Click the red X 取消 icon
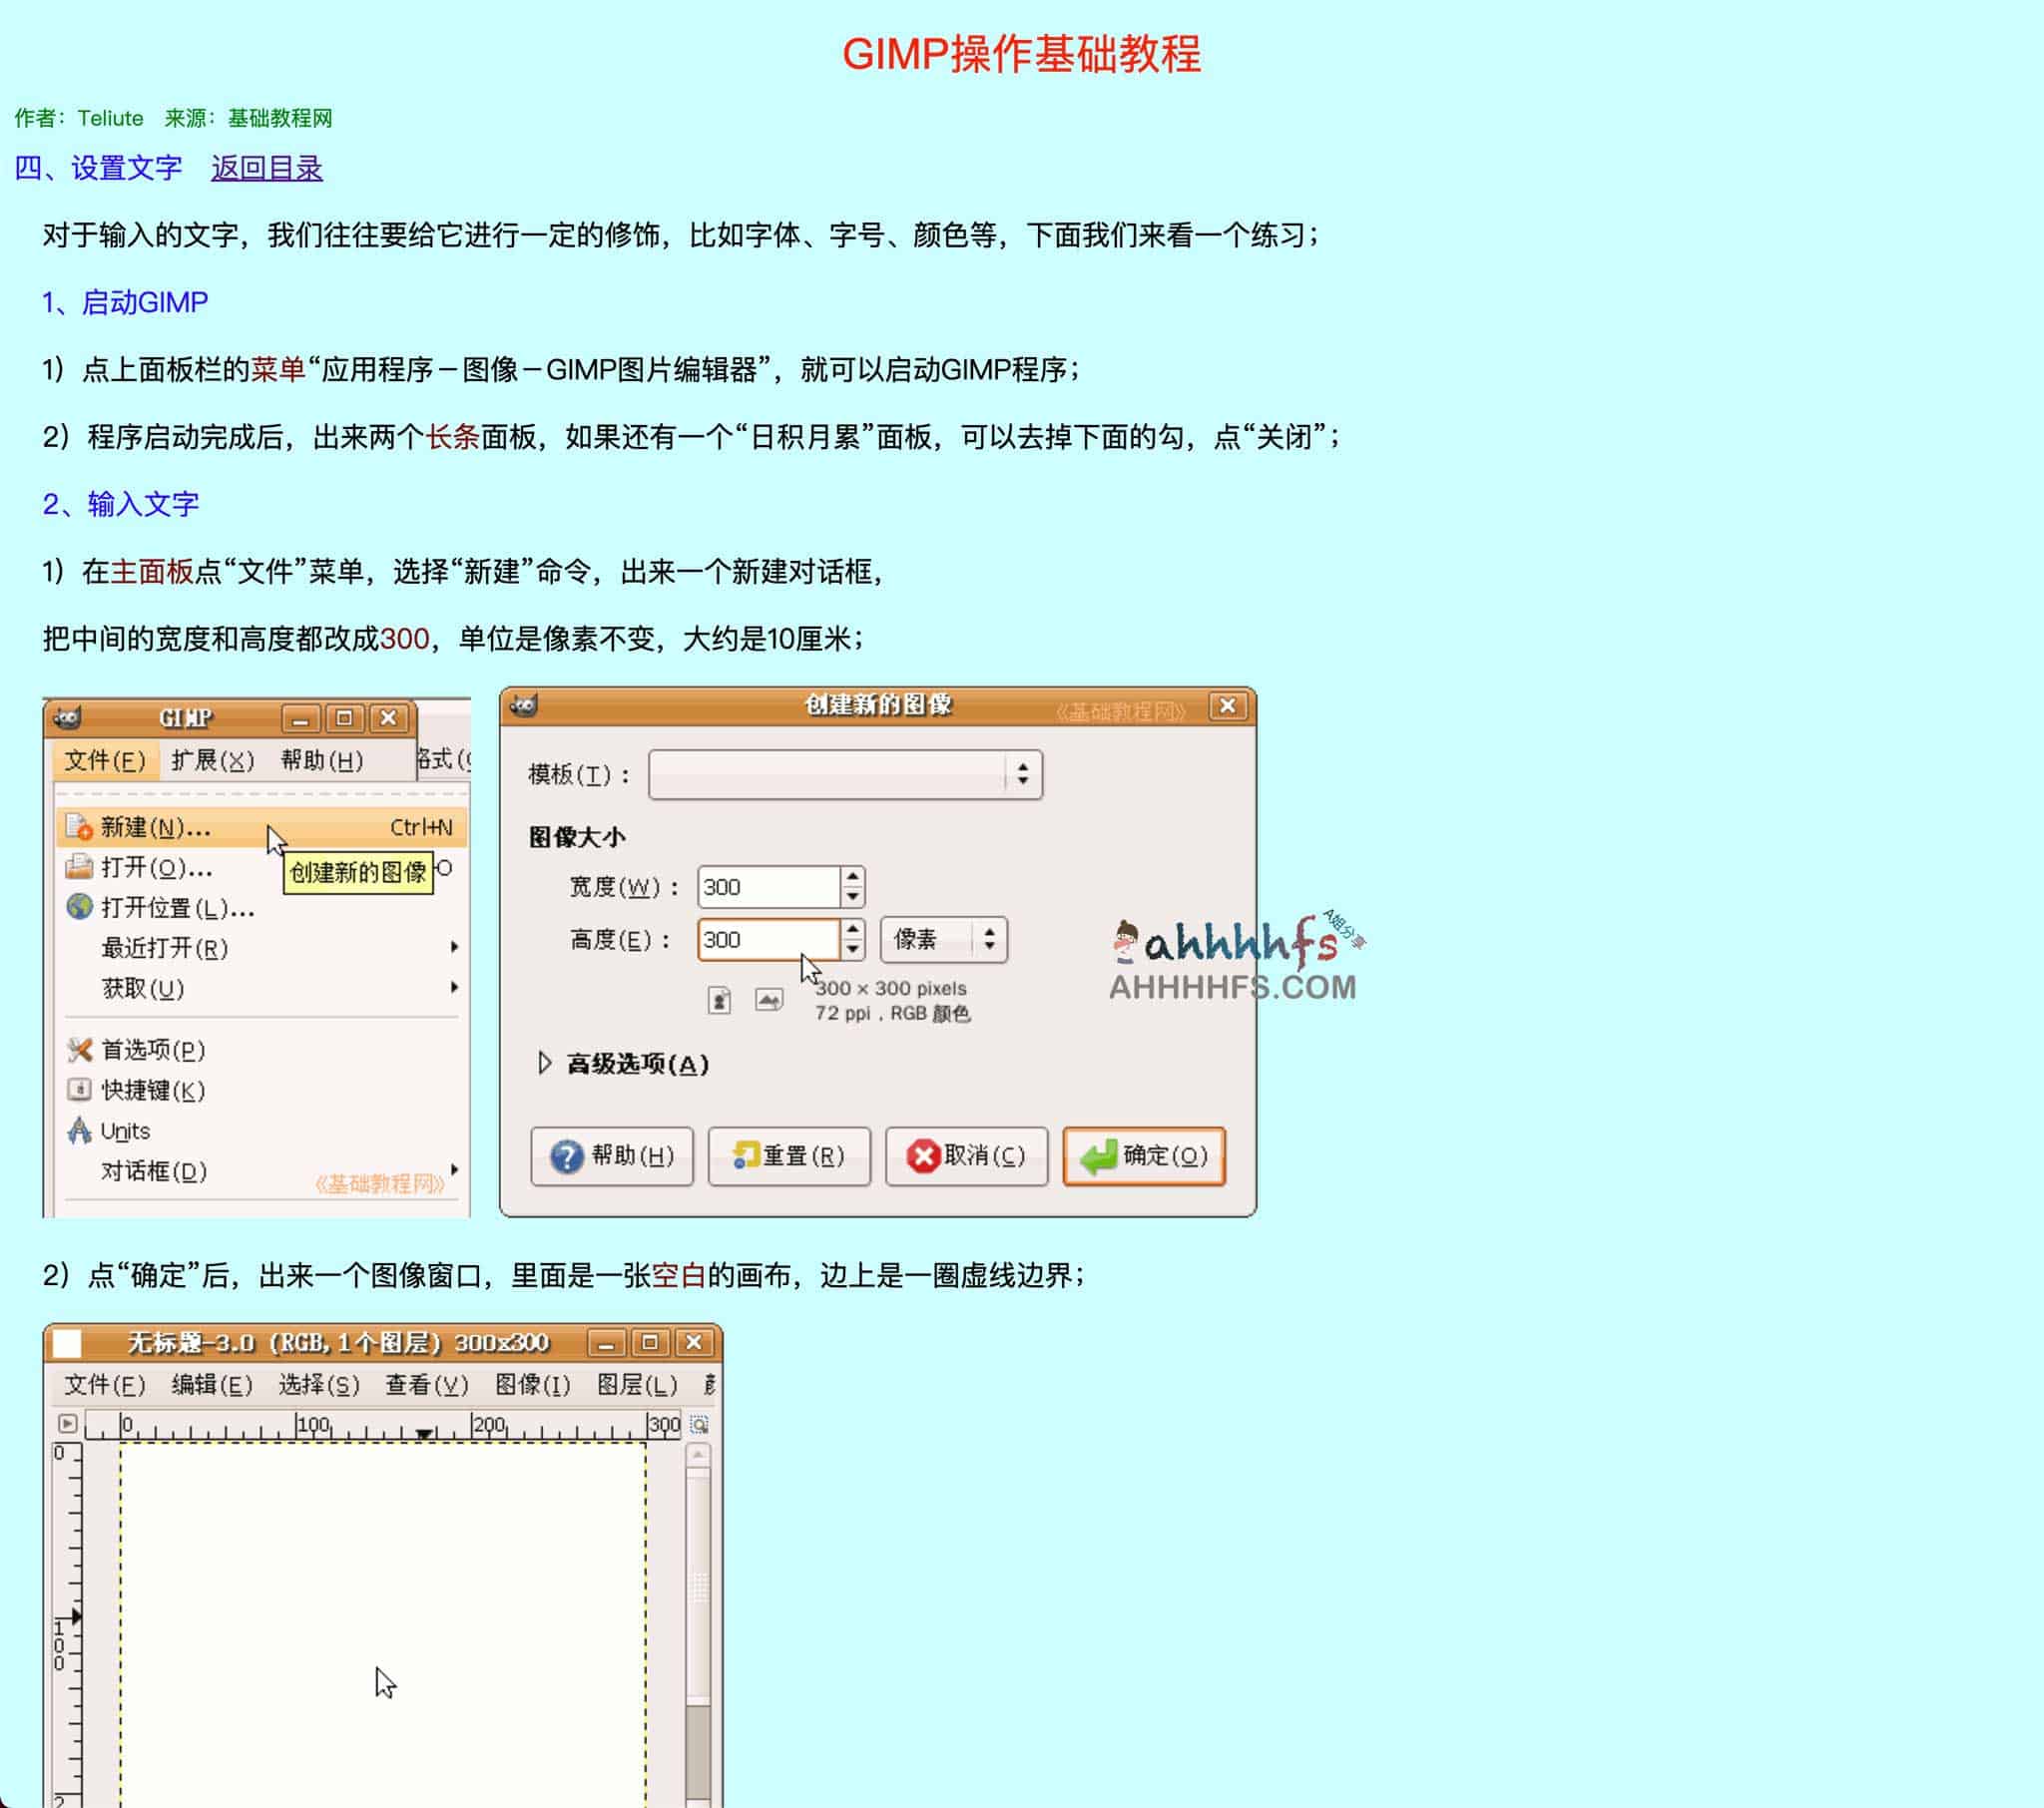 tap(925, 1157)
